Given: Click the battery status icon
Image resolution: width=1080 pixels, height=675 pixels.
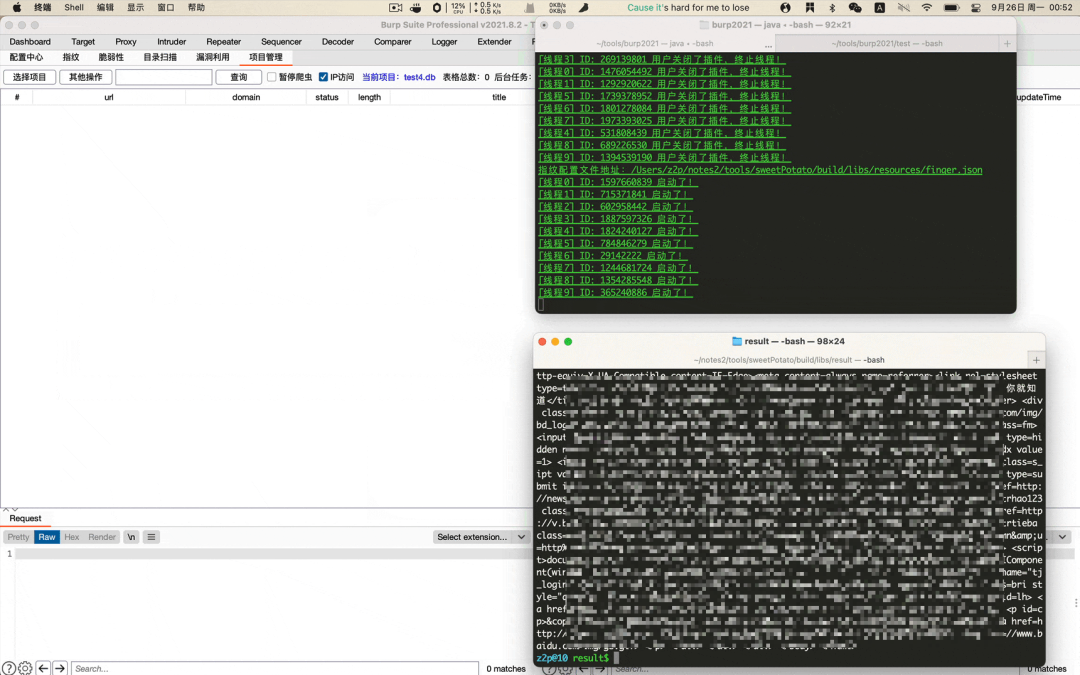Looking at the screenshot, I should 951,8.
